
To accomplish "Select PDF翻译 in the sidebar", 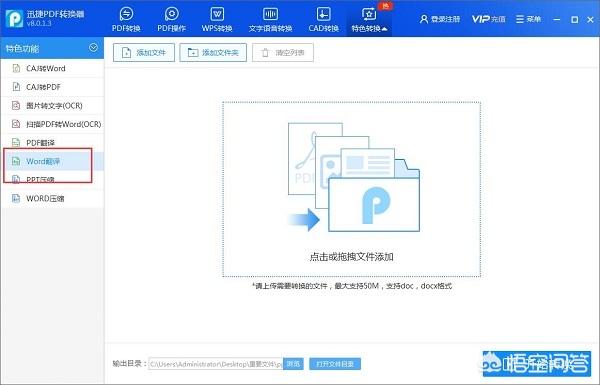I will [x=52, y=143].
